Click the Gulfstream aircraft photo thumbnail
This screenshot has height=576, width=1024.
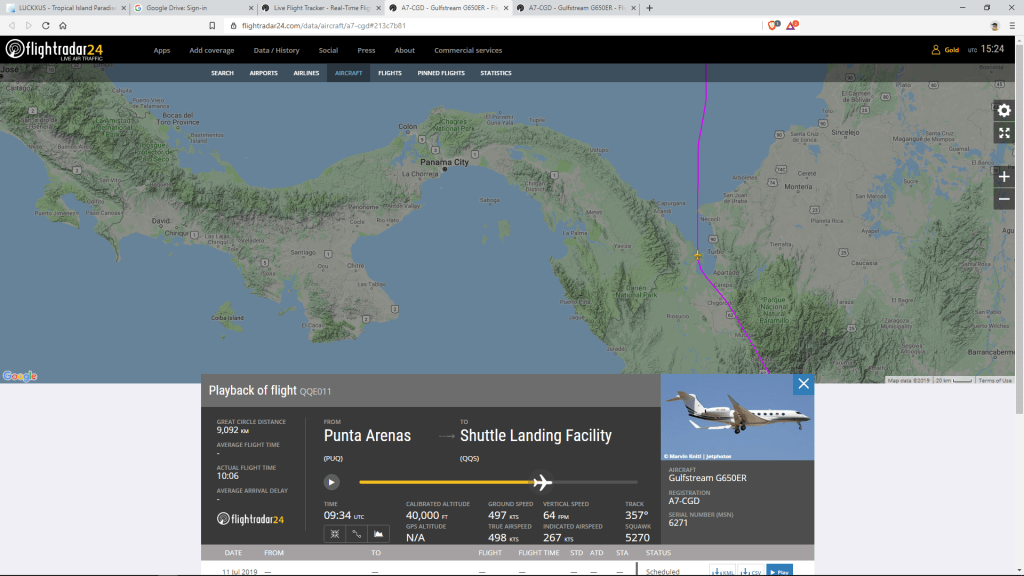(x=737, y=417)
